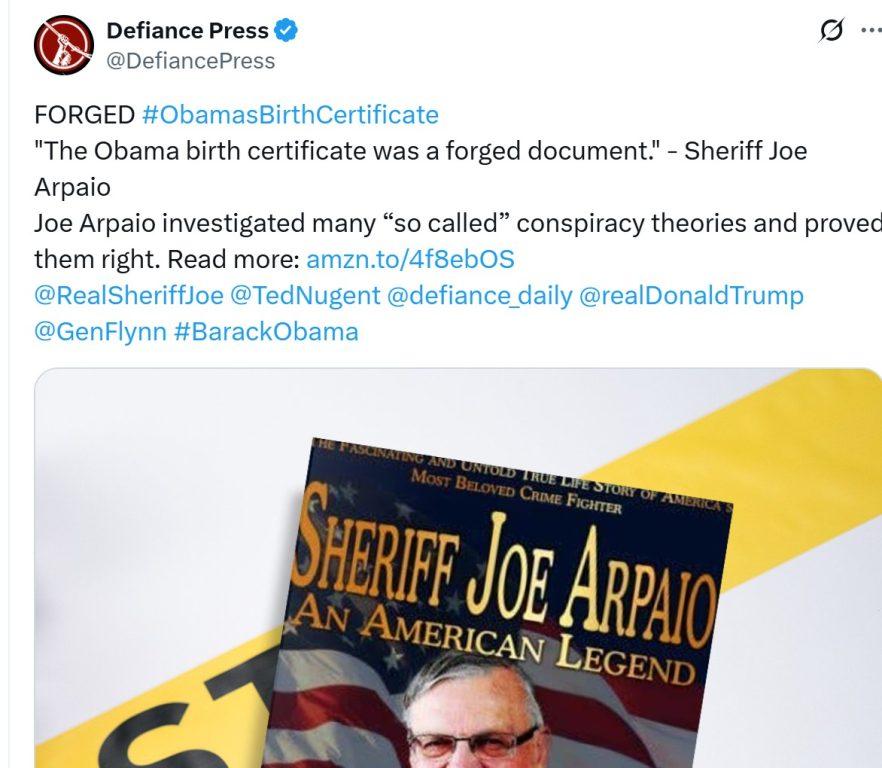
Task: Open the @defiance_daily mention
Action: coord(479,295)
